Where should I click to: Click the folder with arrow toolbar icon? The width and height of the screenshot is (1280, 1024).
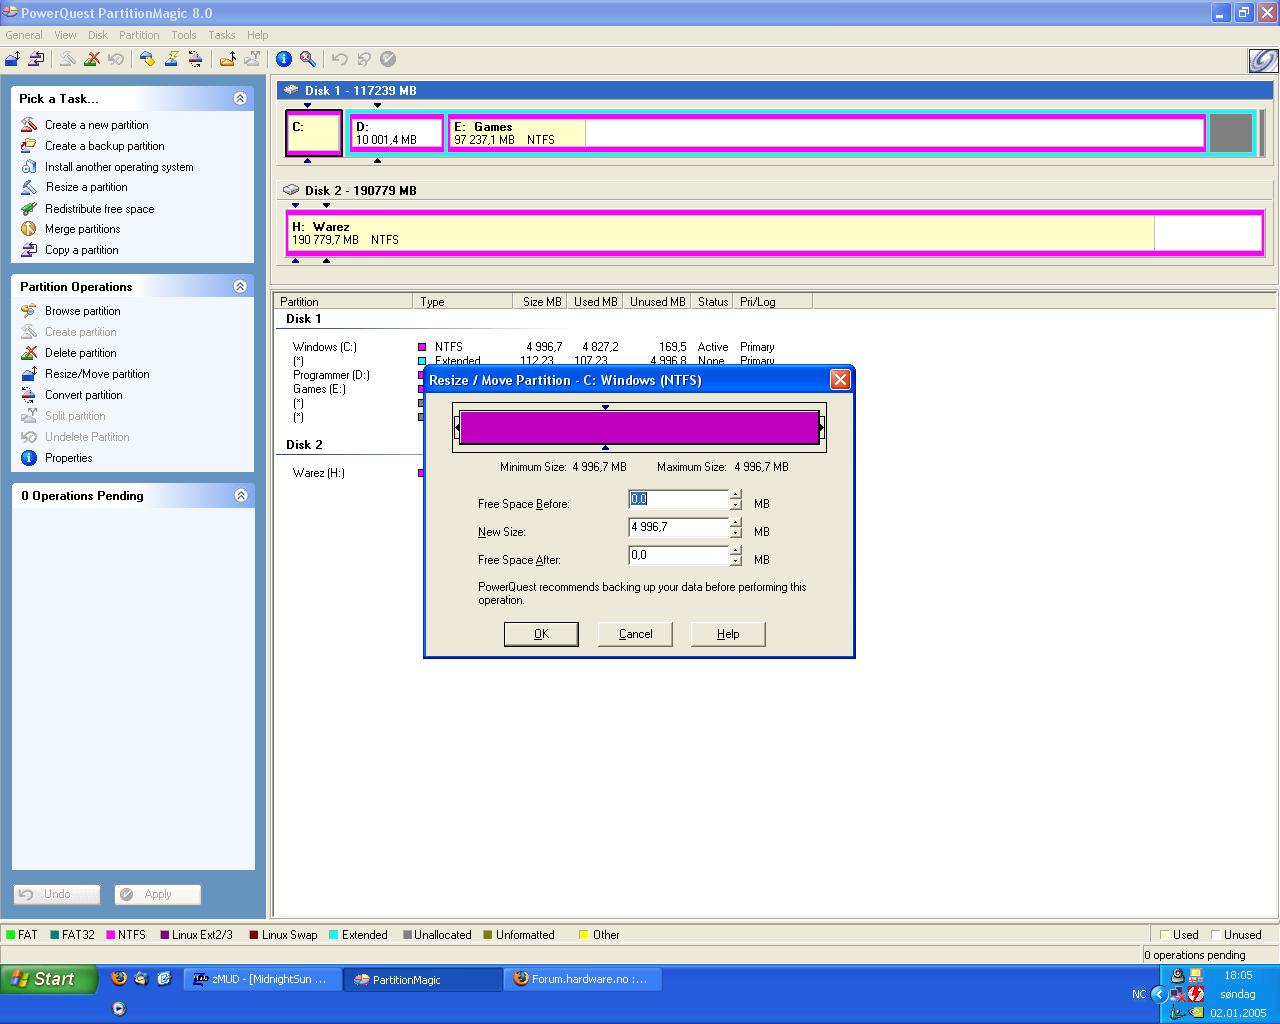click(x=228, y=59)
